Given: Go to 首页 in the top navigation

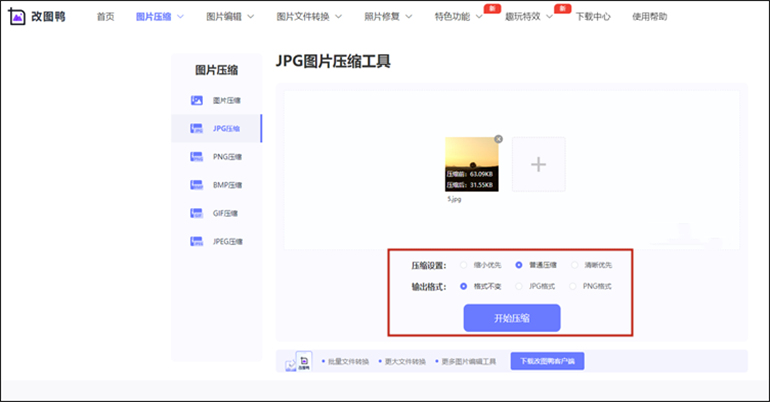Looking at the screenshot, I should (x=105, y=17).
